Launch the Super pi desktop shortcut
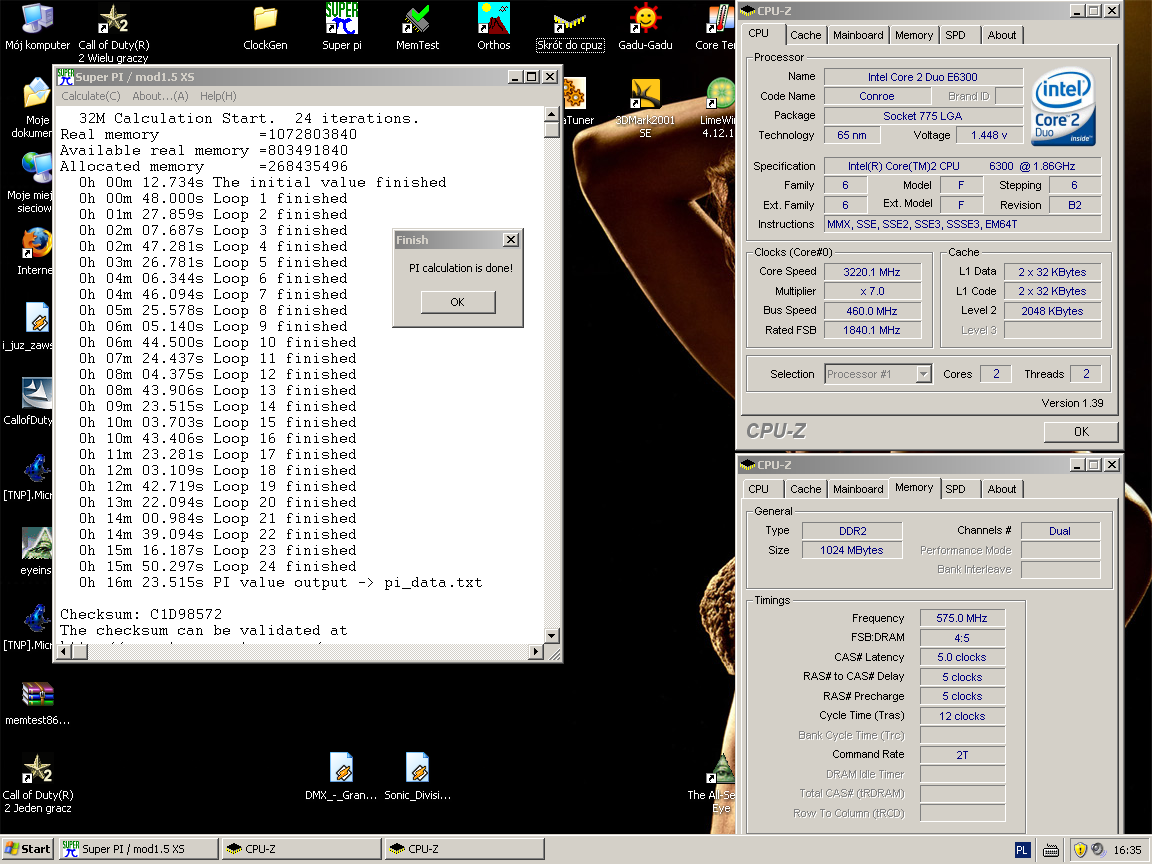Viewport: 1152px width, 864px height. 342,19
